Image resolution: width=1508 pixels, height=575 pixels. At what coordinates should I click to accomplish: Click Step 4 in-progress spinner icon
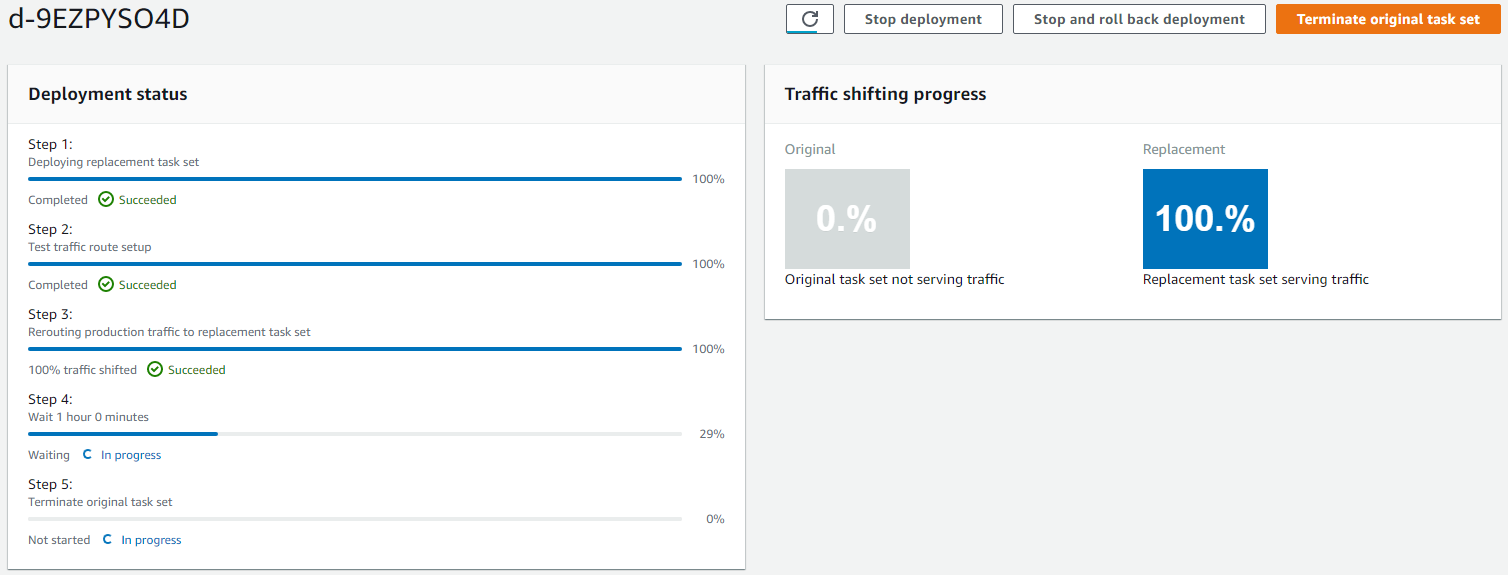coord(88,455)
